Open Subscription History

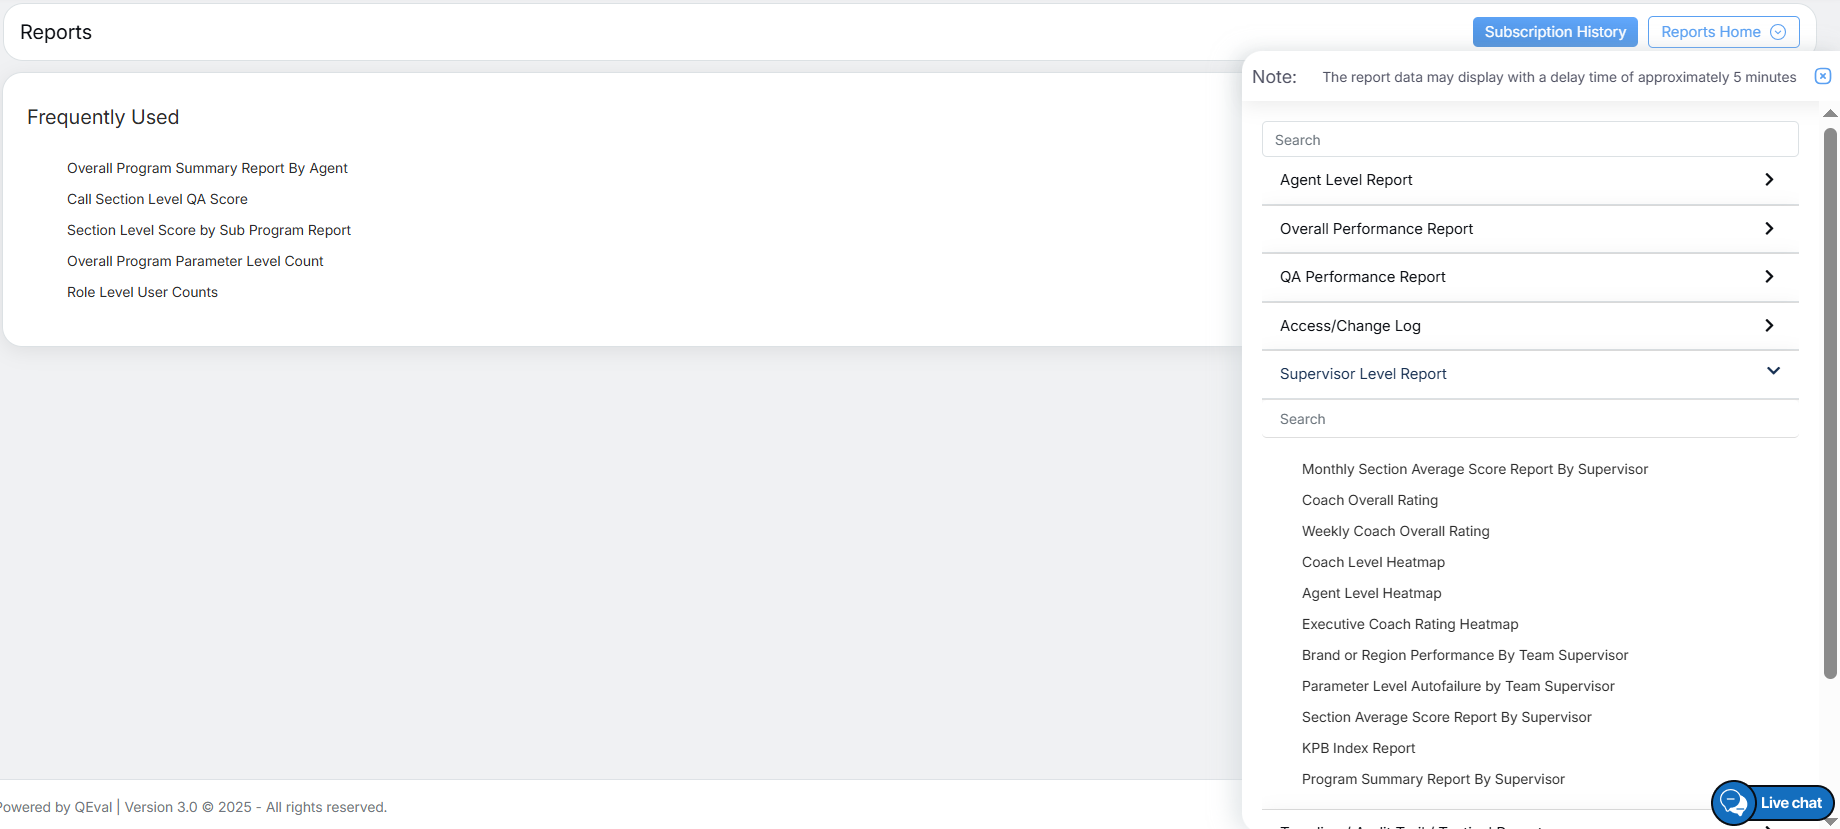[1554, 32]
